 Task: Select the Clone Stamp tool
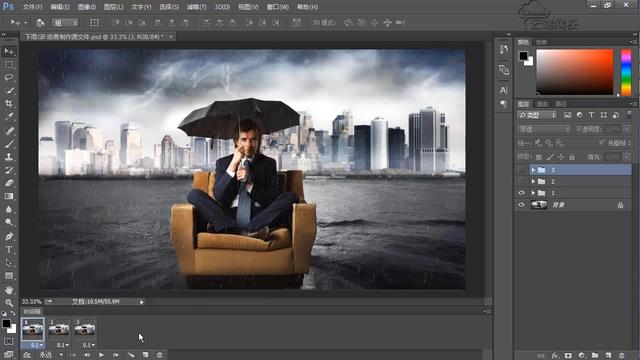[9, 157]
